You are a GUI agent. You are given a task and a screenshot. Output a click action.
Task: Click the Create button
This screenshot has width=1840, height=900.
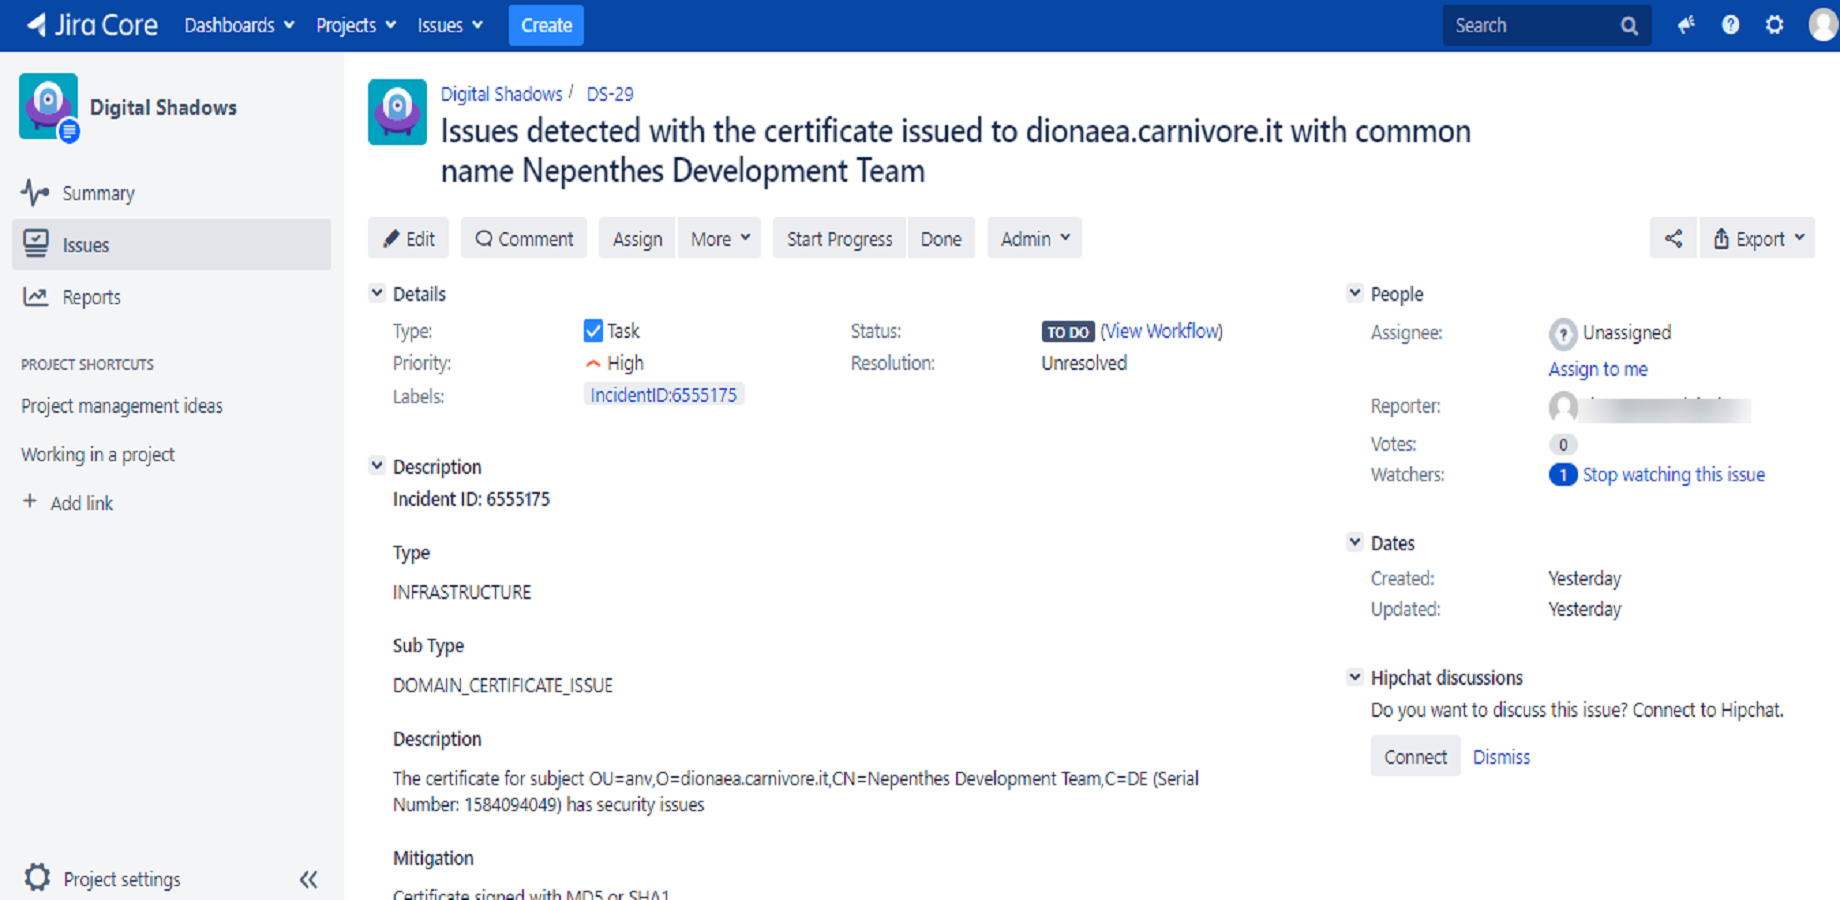point(546,25)
